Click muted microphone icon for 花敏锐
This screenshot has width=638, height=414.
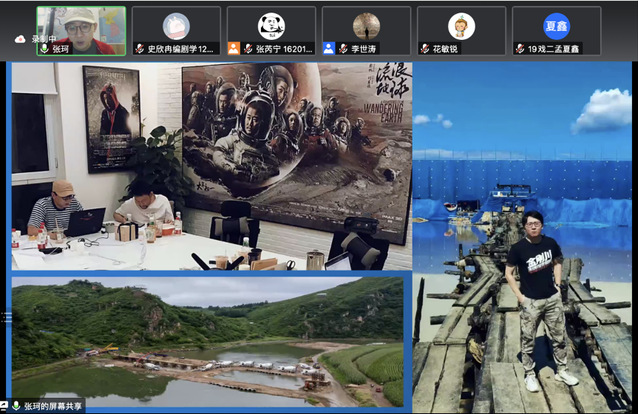(x=425, y=48)
